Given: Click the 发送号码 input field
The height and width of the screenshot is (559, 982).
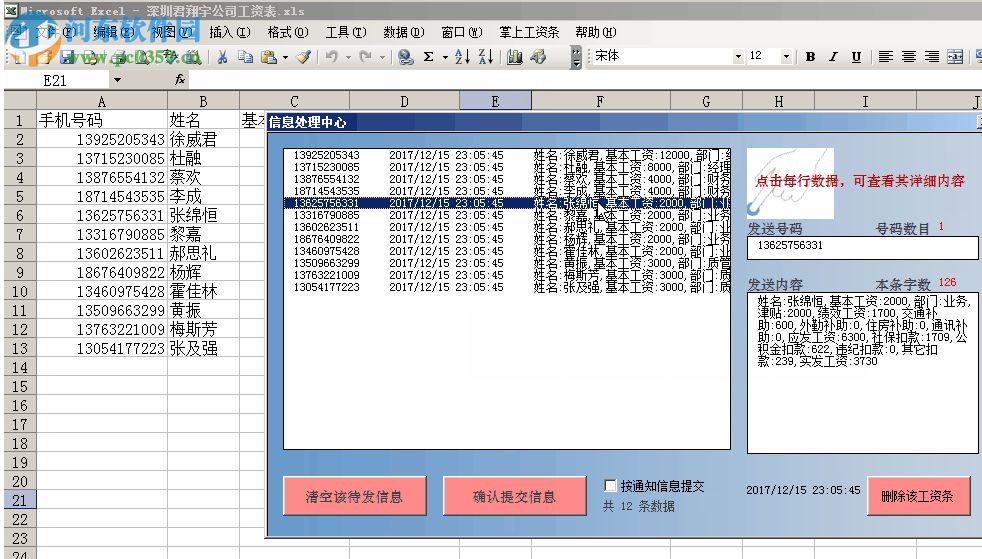Looking at the screenshot, I should point(862,247).
